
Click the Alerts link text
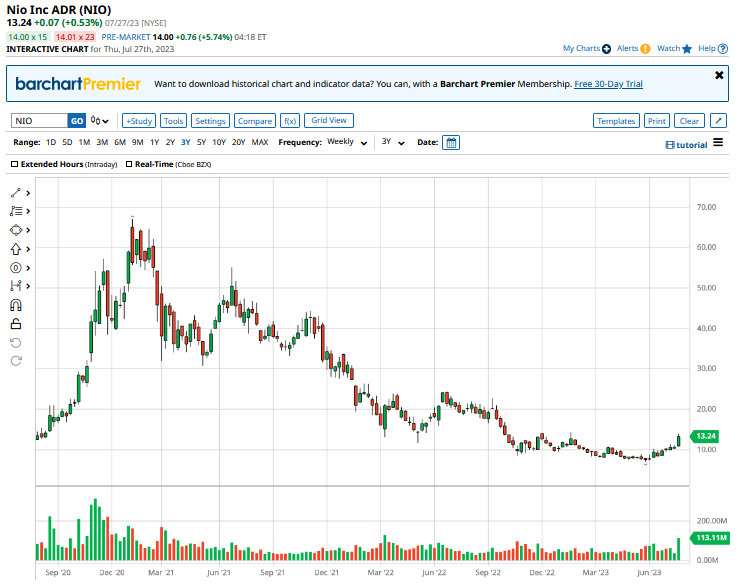[627, 48]
